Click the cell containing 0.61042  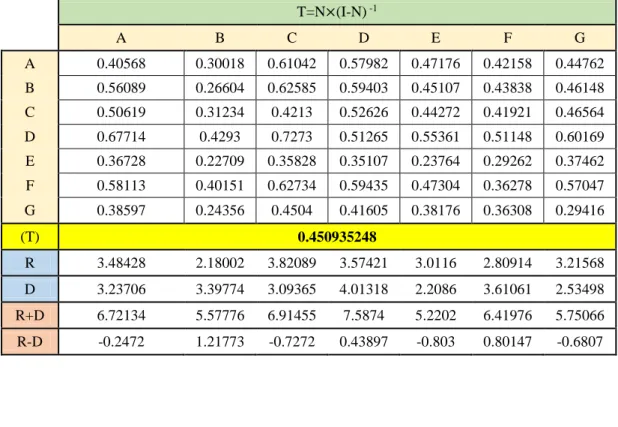click(x=292, y=63)
